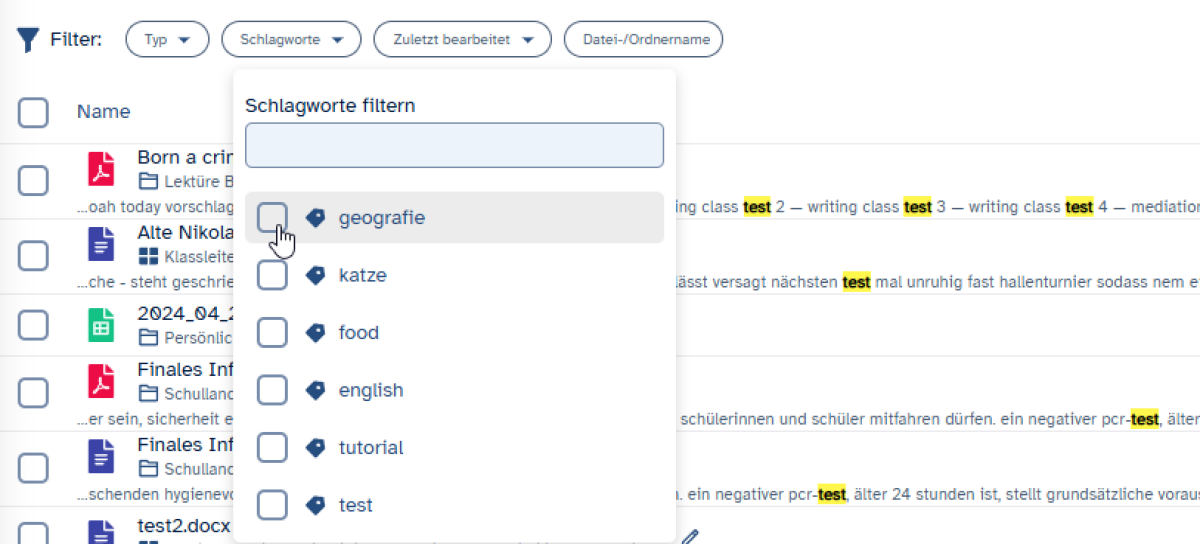
Task: Click the PDF icon beside Born a crime
Action: click(x=102, y=169)
